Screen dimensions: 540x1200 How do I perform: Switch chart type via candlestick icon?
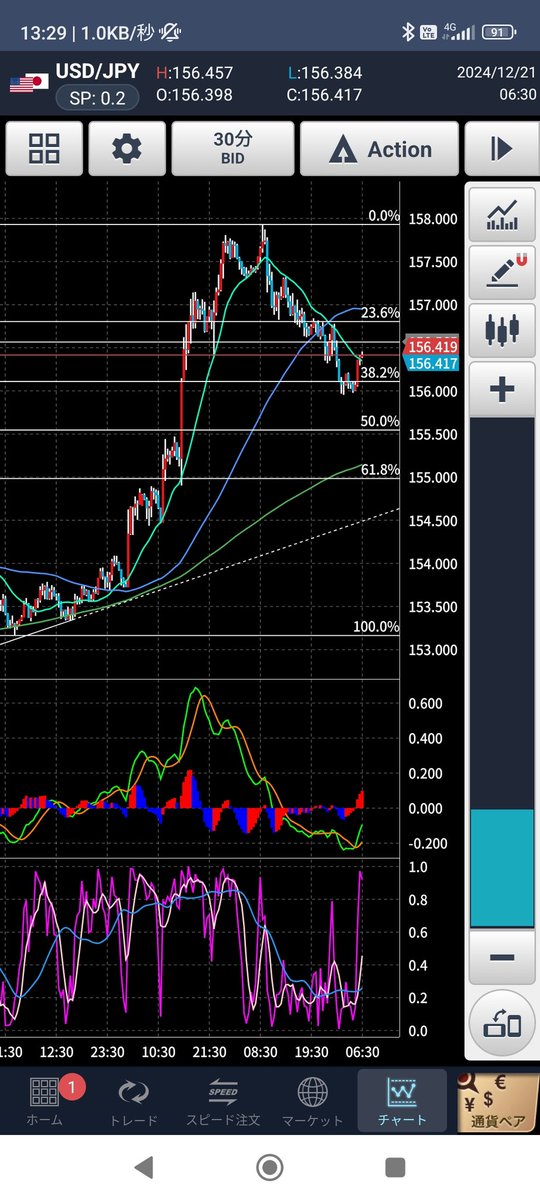502,329
